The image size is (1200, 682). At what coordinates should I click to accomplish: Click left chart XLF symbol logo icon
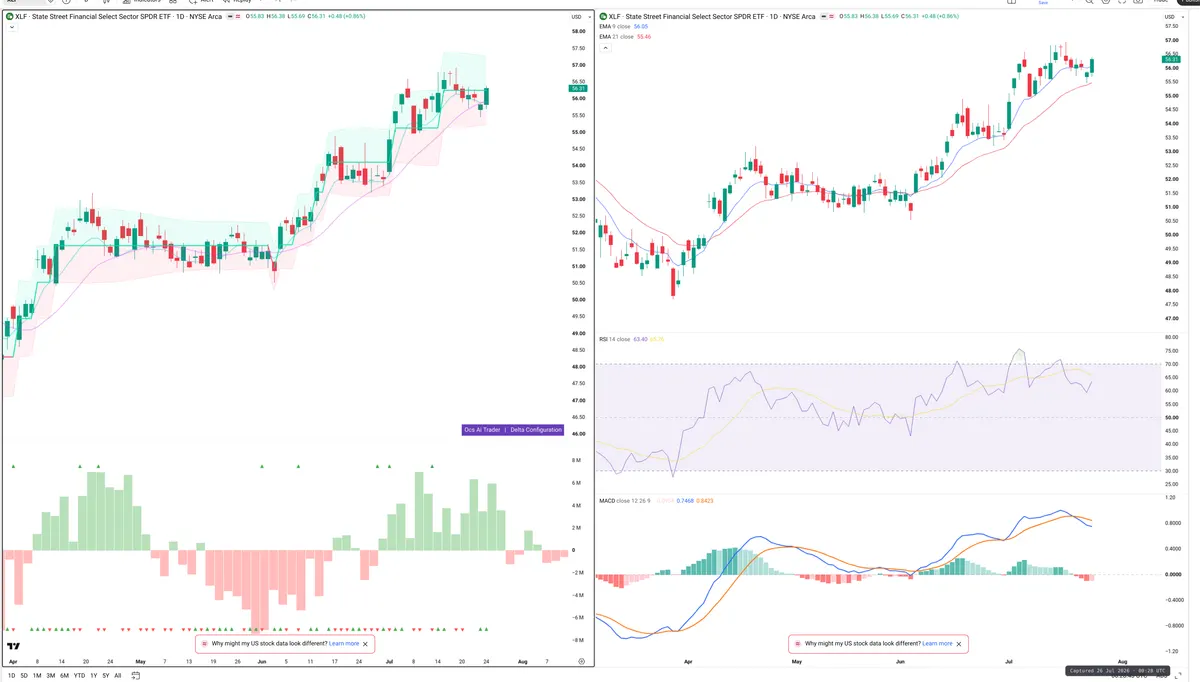coord(10,17)
